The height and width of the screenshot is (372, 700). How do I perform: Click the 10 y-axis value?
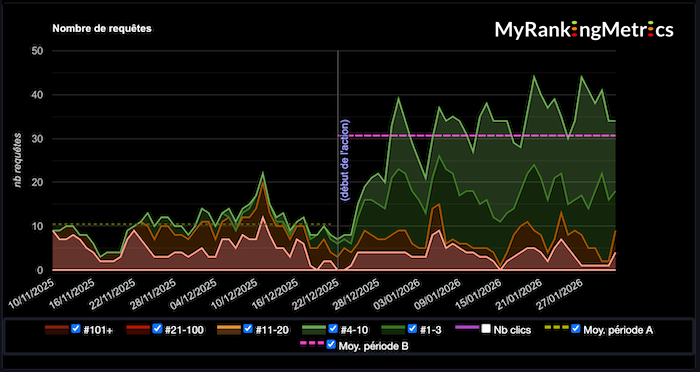click(37, 226)
